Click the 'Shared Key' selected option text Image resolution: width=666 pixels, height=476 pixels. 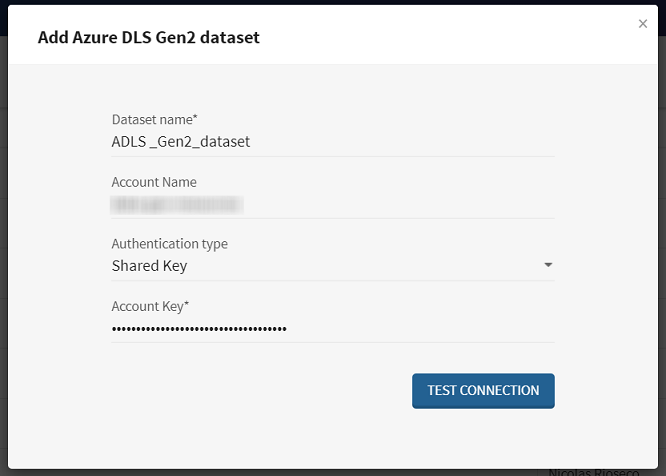tap(149, 266)
